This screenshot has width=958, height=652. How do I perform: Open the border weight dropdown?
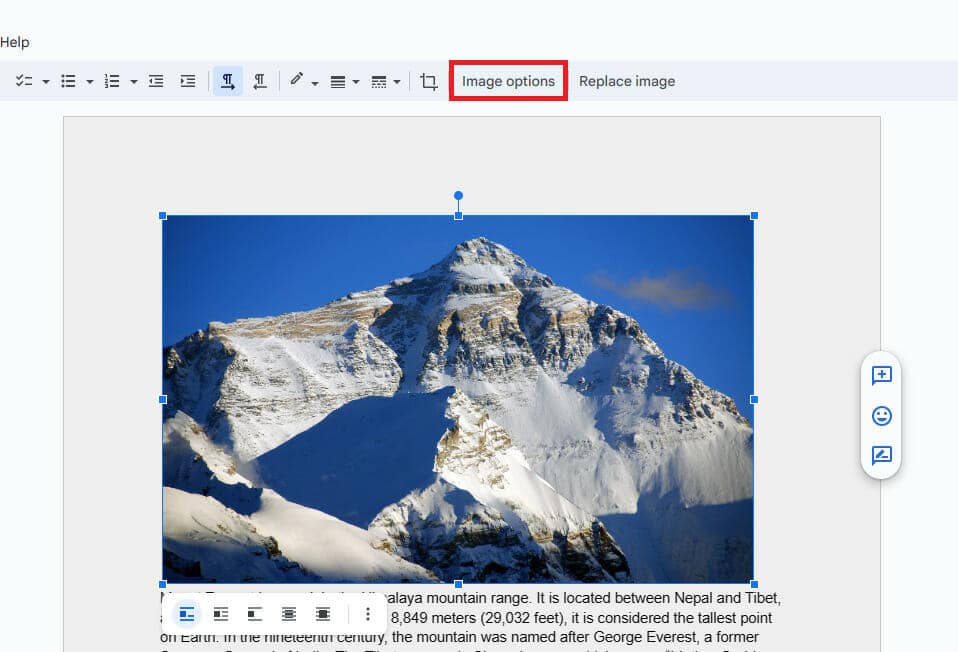(x=344, y=82)
